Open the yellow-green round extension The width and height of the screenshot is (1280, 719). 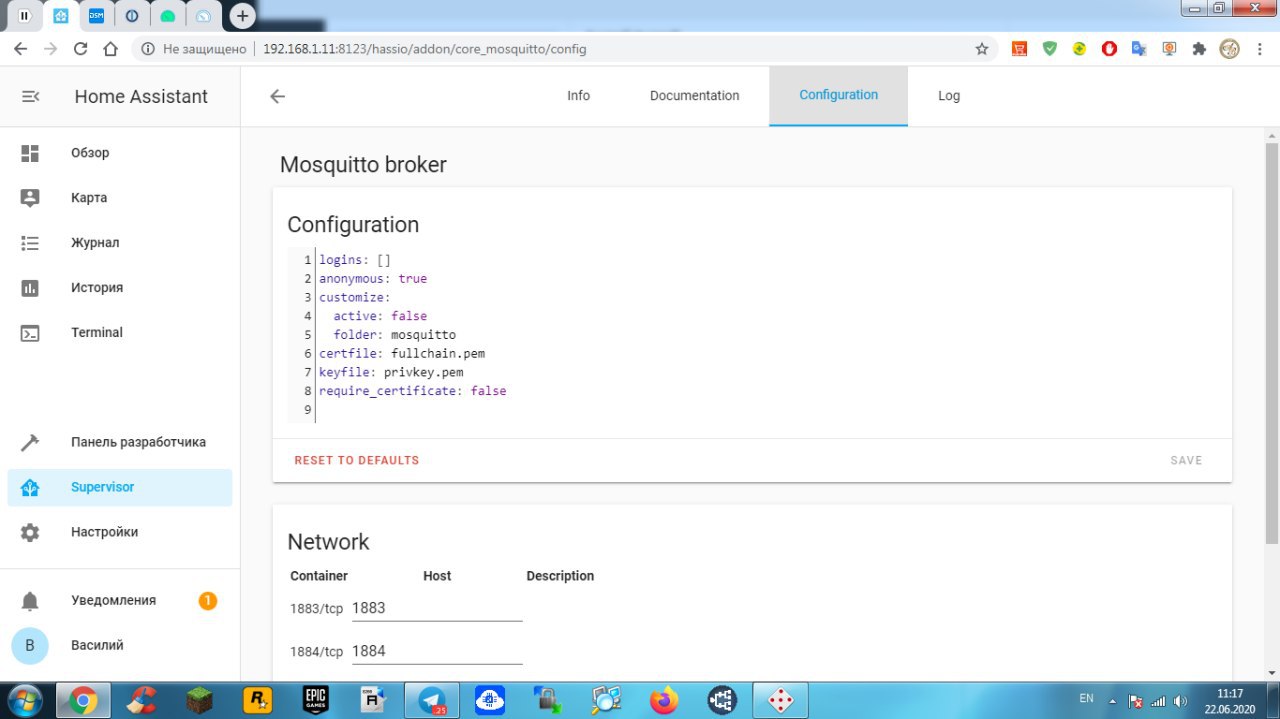tap(1079, 48)
